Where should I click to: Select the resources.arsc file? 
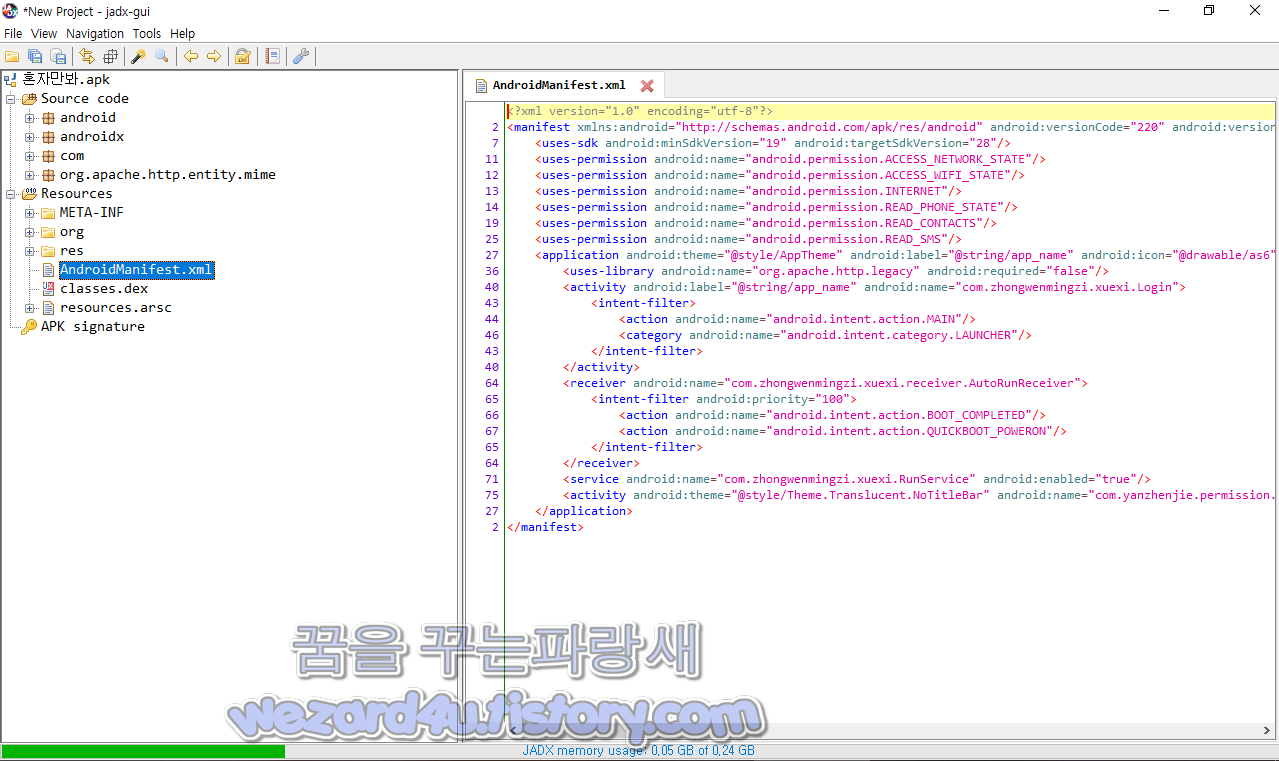point(115,307)
